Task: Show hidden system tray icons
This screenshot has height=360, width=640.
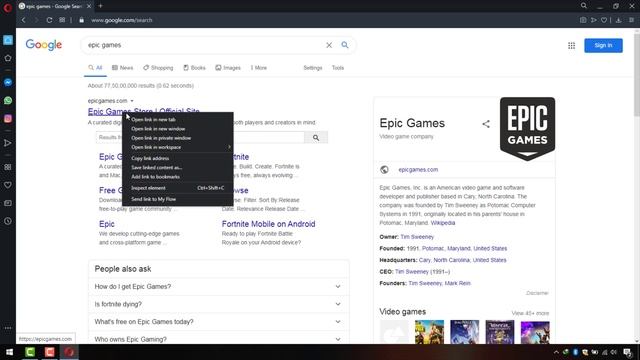Action: 556,352
